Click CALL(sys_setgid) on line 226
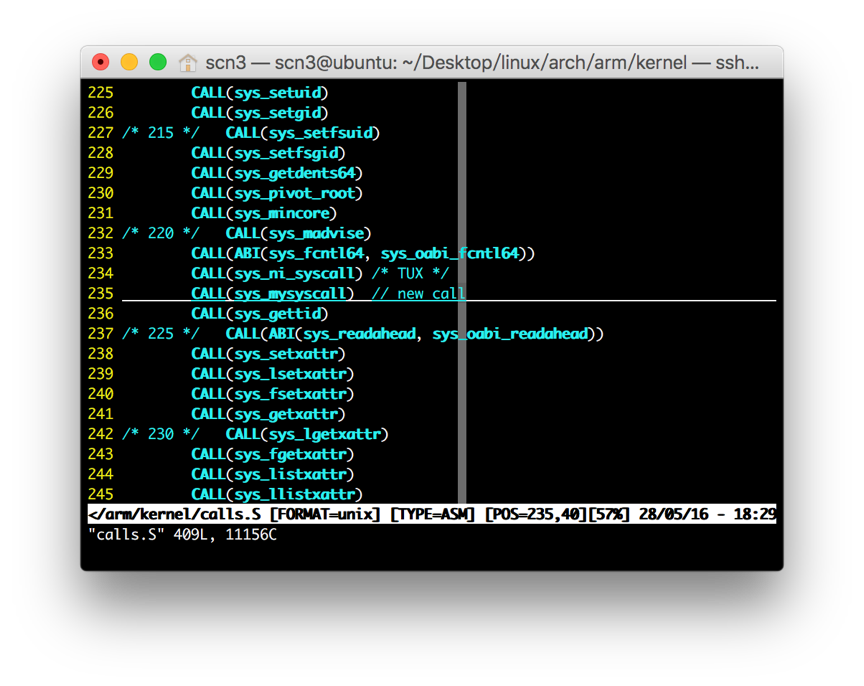The width and height of the screenshot is (864, 686). point(260,113)
